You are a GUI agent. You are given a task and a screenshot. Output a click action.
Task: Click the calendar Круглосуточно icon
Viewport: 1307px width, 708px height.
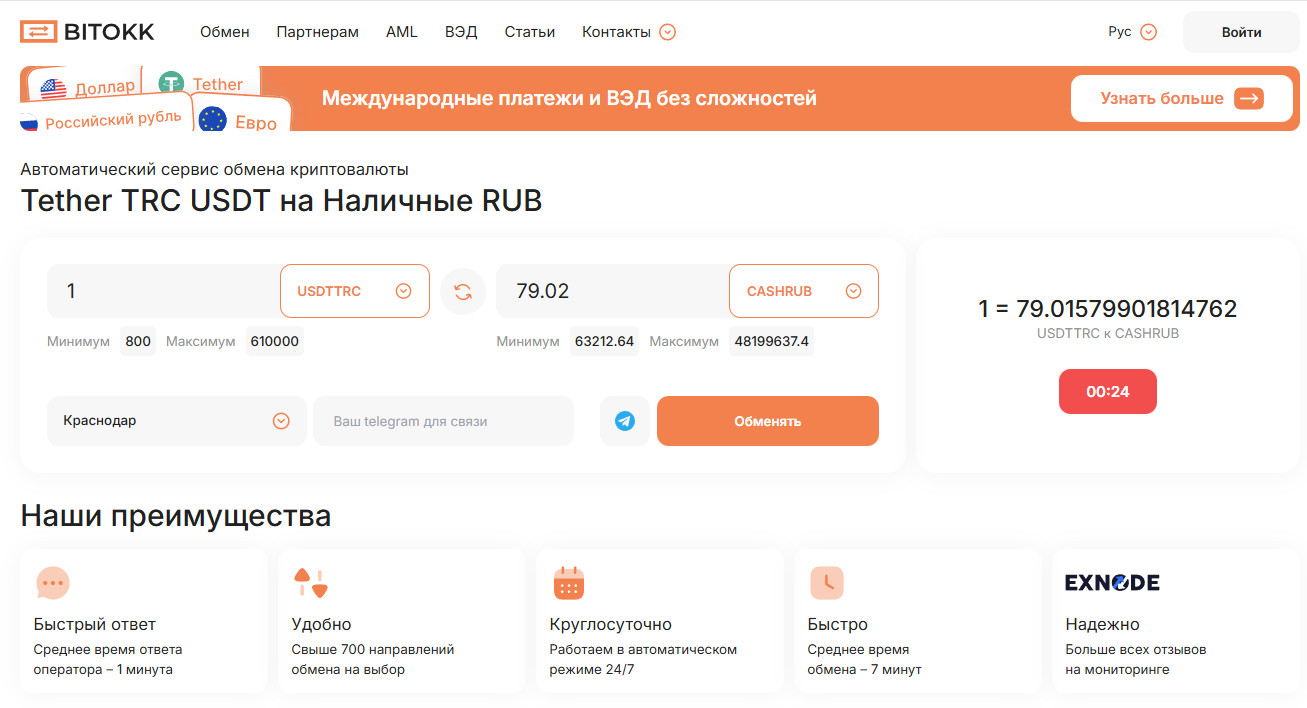(x=568, y=582)
